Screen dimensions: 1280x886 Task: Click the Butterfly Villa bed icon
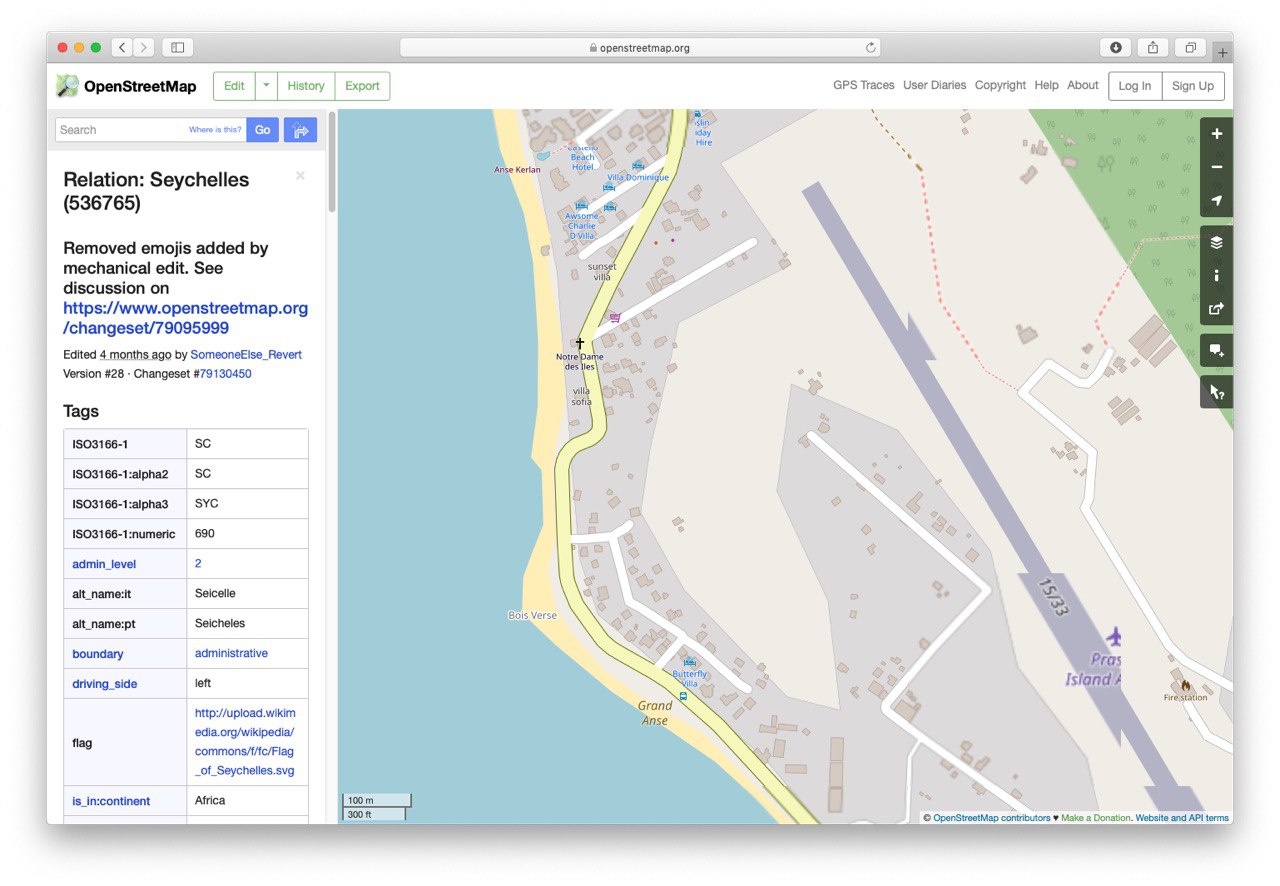[x=689, y=662]
